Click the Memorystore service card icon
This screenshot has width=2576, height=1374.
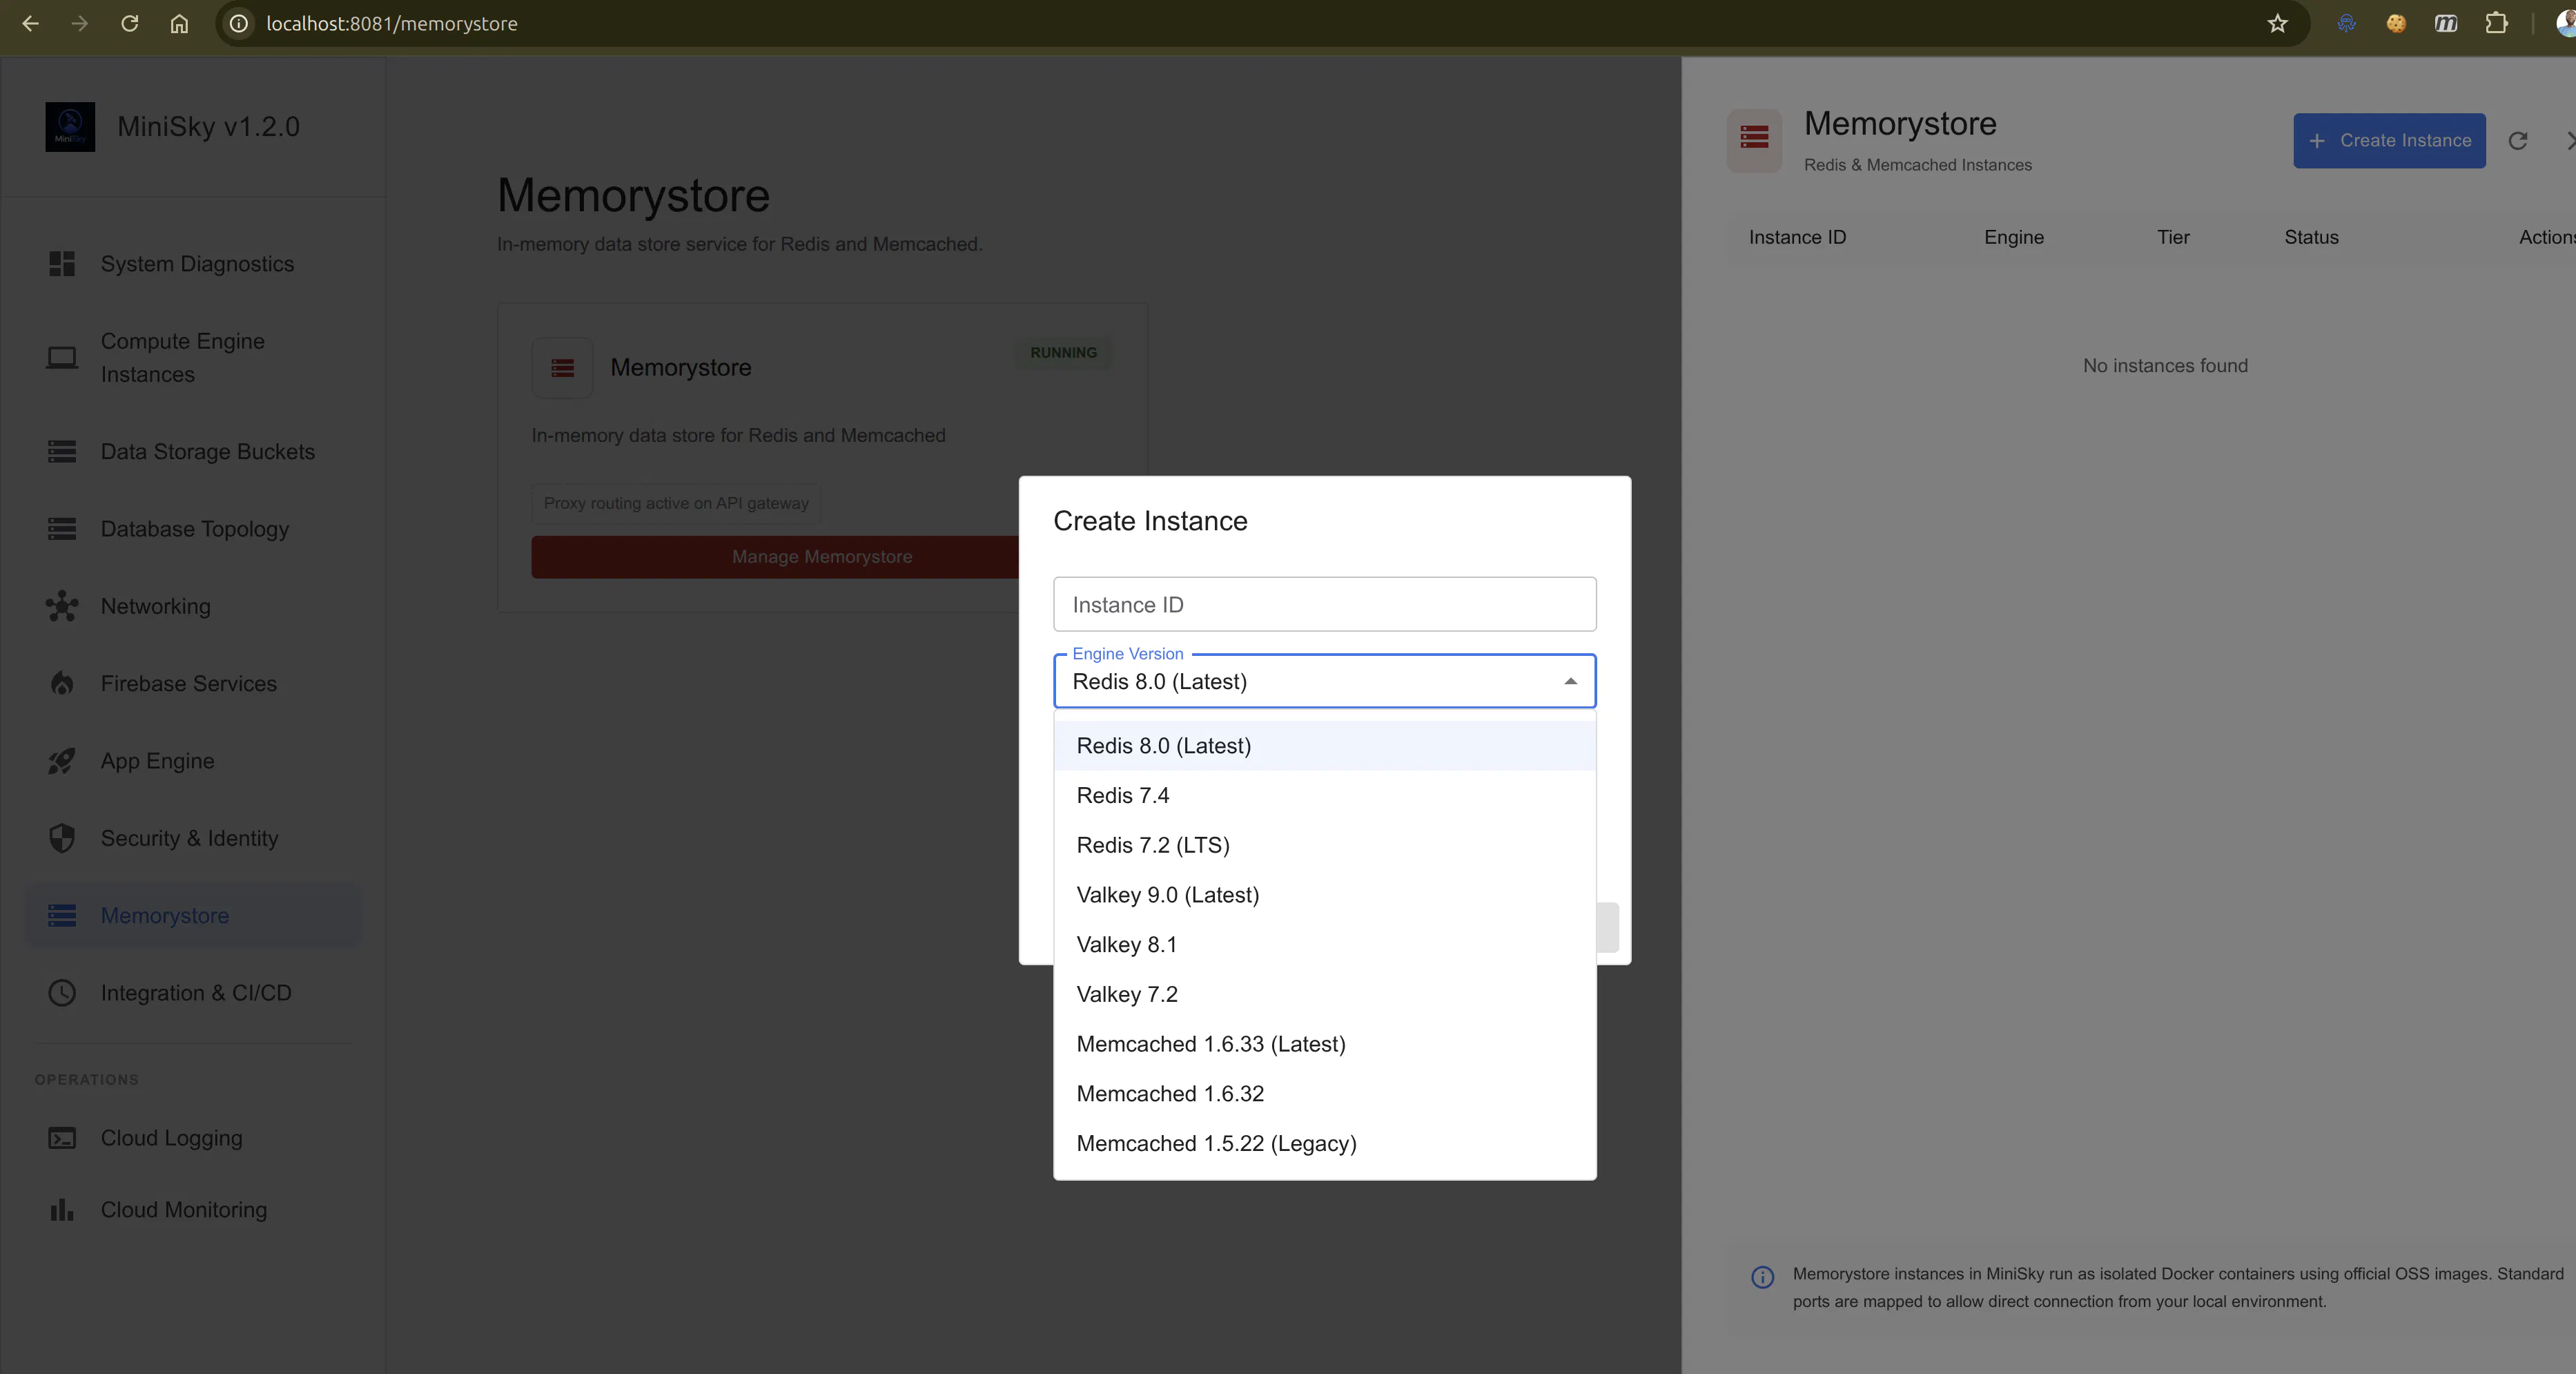tap(562, 368)
